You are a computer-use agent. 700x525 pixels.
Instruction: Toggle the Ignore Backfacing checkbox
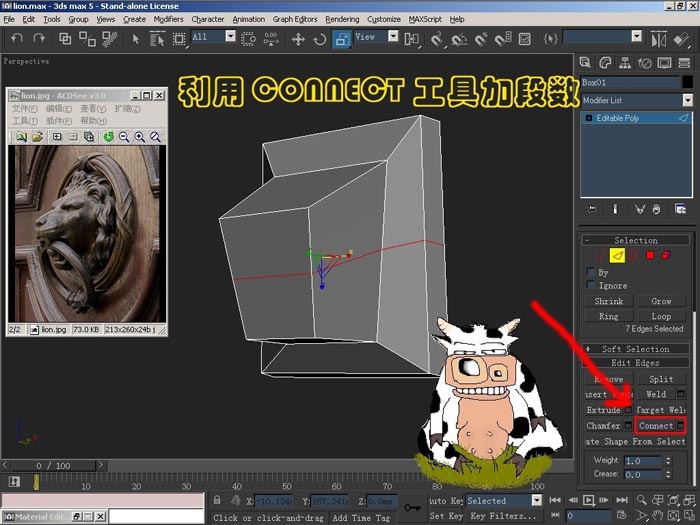pyautogui.click(x=591, y=284)
